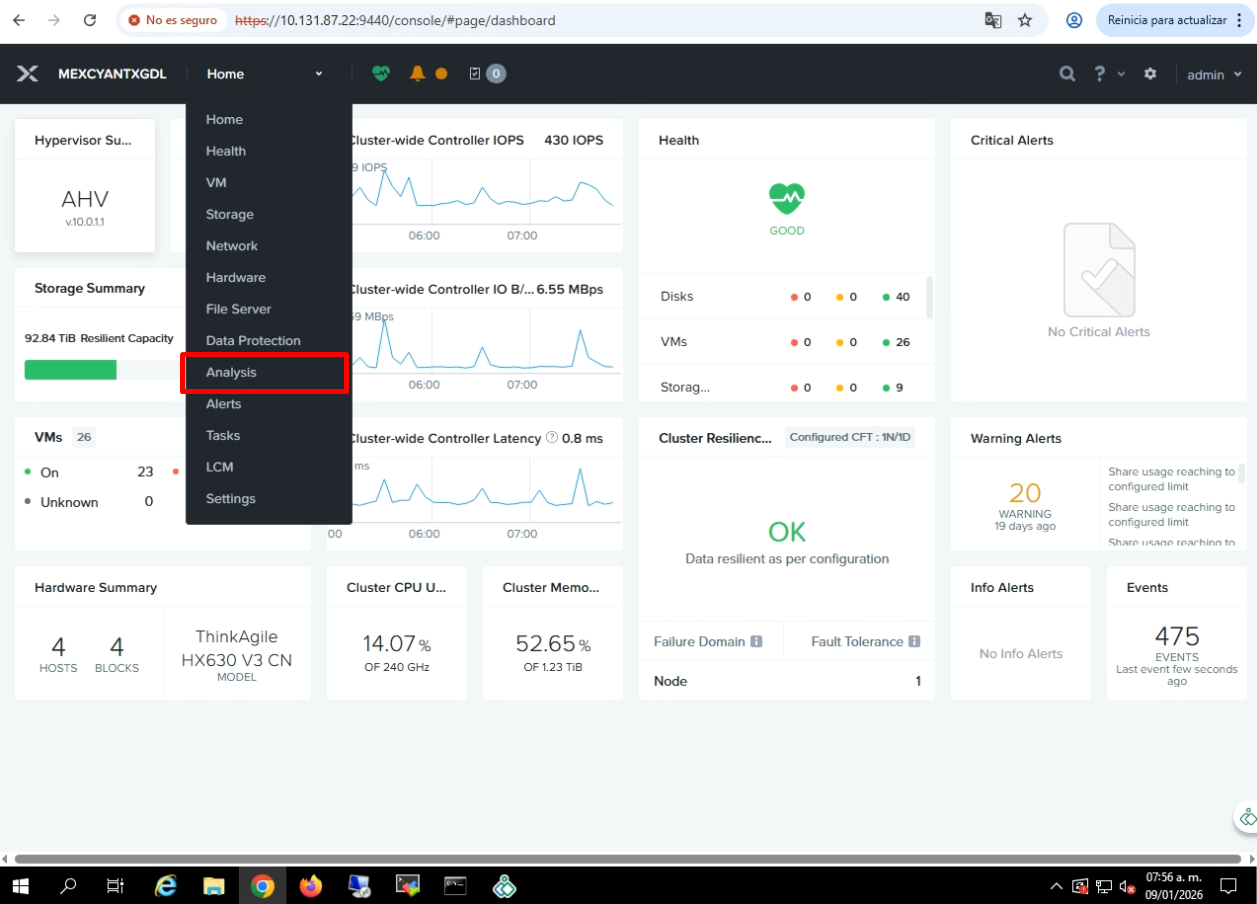Select Data Protection menu entry
1257x904 pixels.
coord(253,341)
